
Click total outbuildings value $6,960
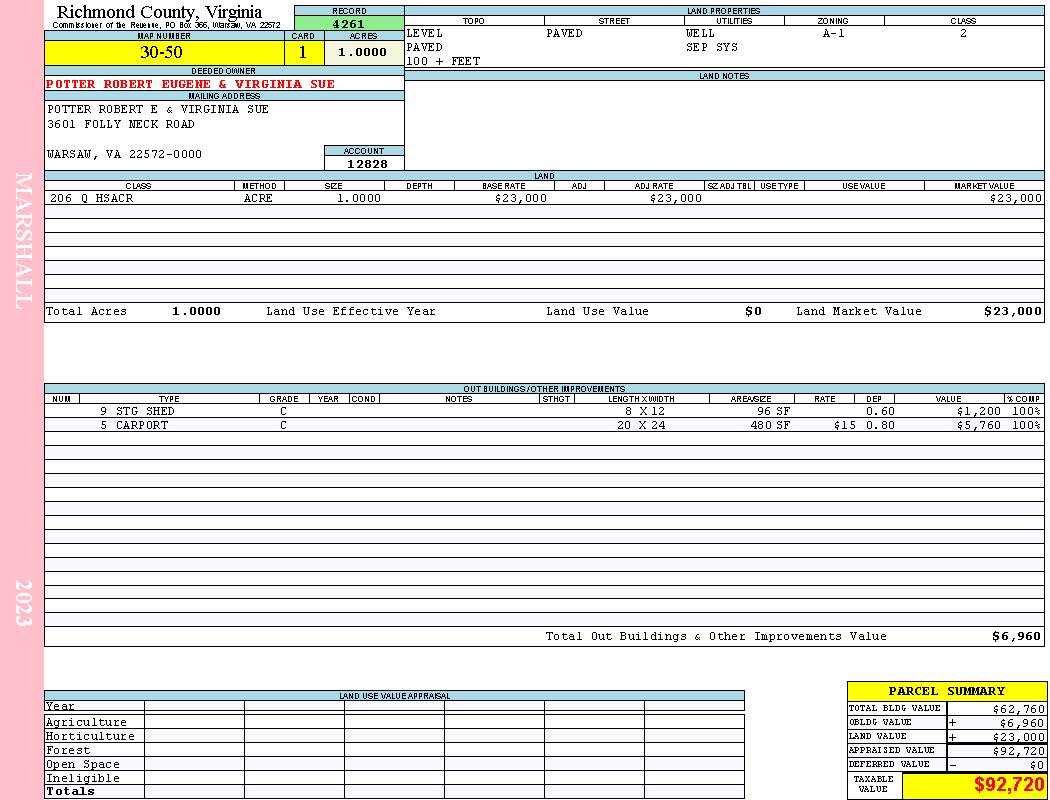click(1017, 636)
